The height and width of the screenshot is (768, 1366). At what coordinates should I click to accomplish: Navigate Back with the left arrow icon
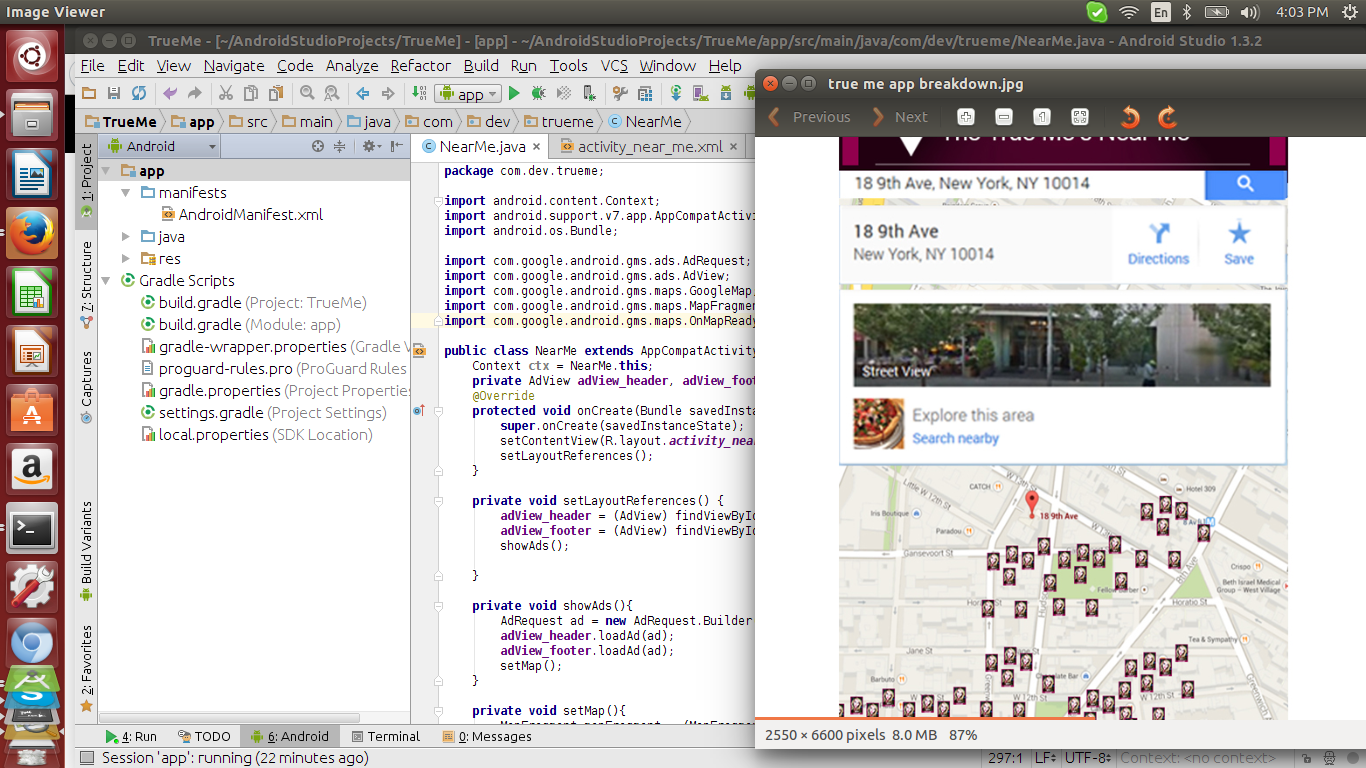(363, 93)
